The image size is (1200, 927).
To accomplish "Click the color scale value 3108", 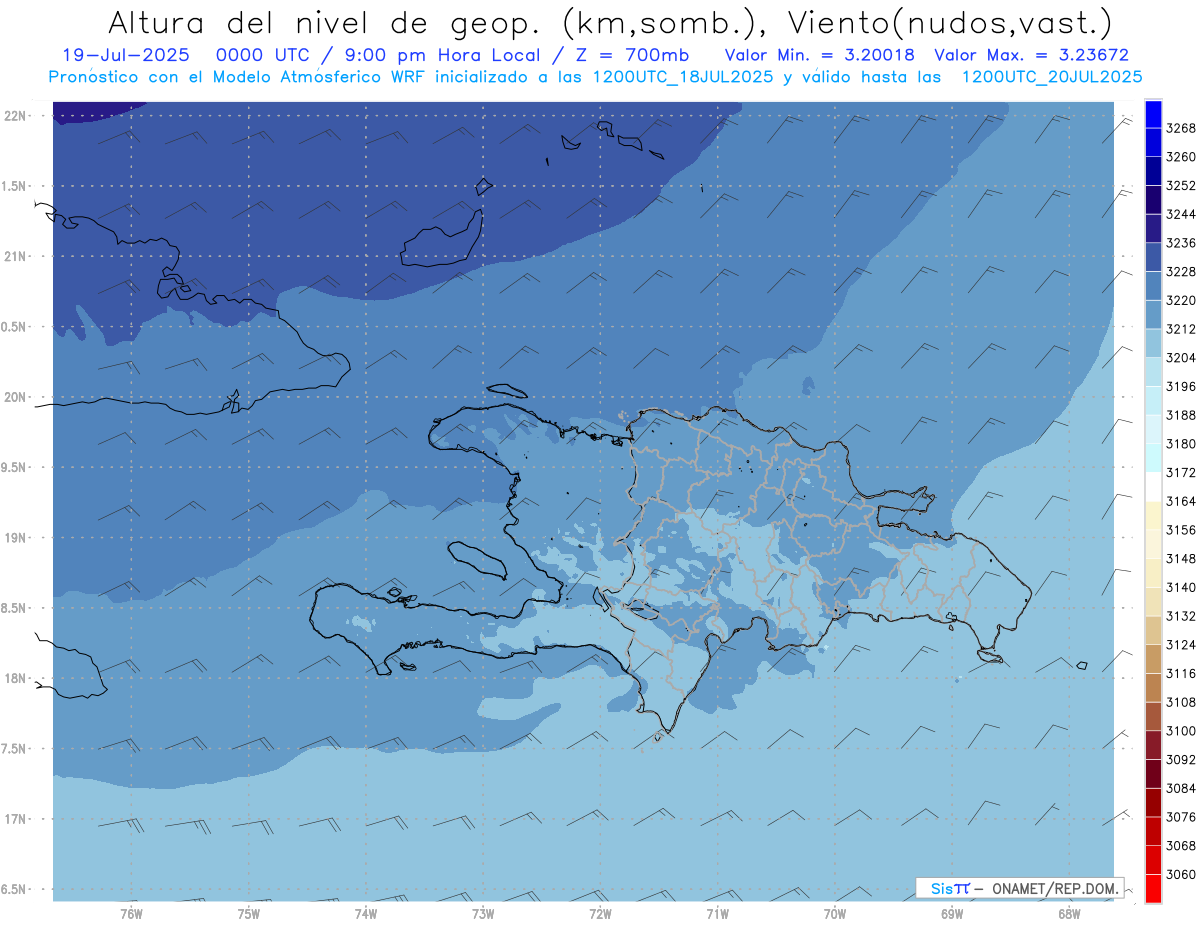I will click(x=1181, y=702).
